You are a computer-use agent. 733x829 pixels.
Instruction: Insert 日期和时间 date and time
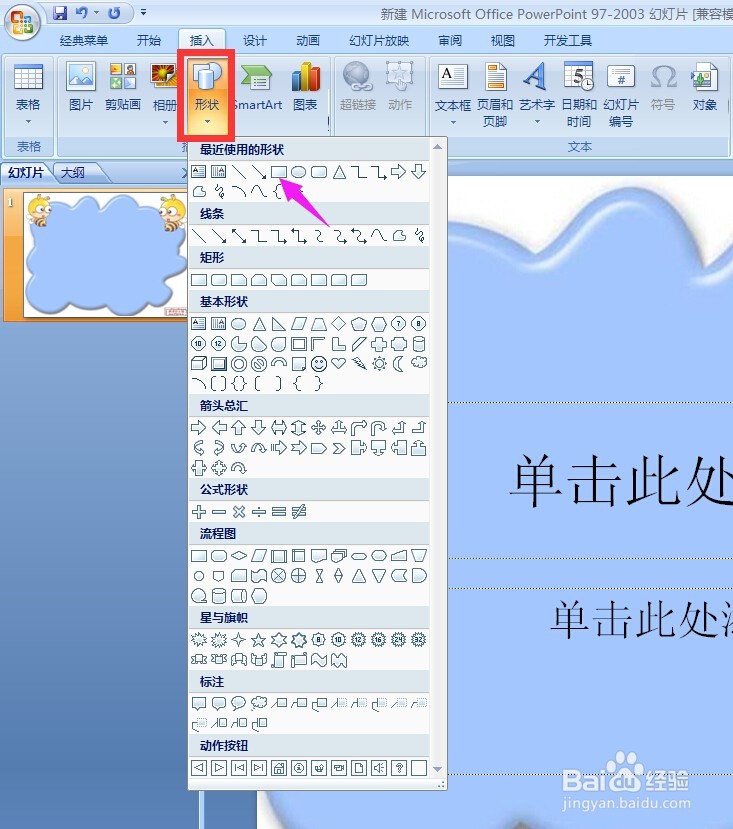tap(579, 94)
